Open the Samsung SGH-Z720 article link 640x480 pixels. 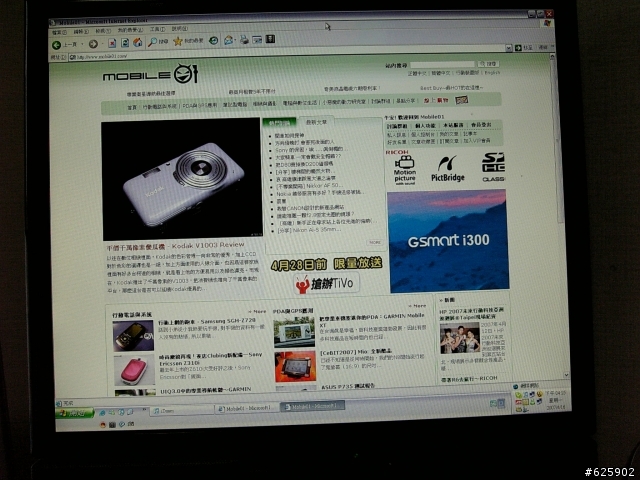point(207,321)
